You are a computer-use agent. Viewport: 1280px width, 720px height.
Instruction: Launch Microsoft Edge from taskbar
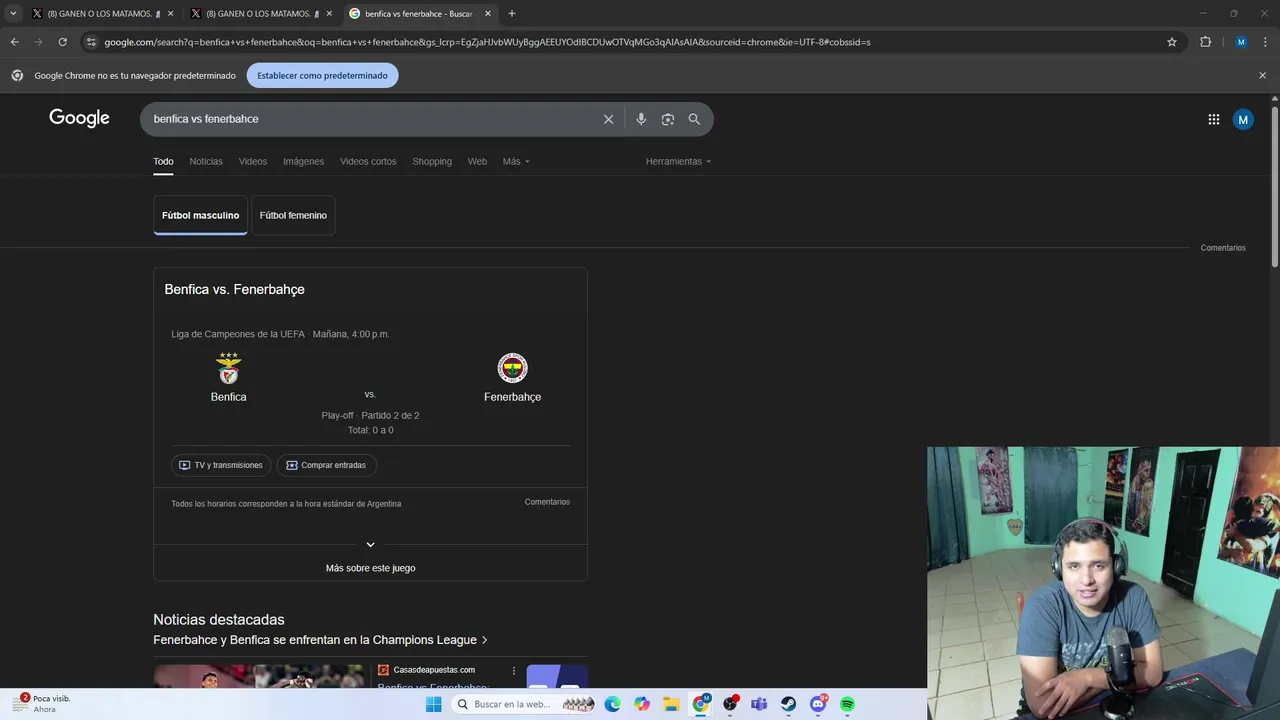[612, 704]
